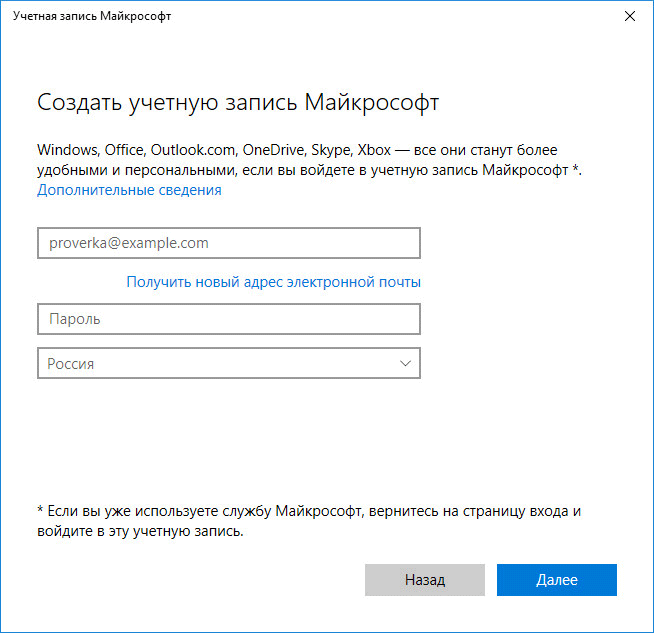
Task: Focus the Пароль password field
Action: [229, 319]
